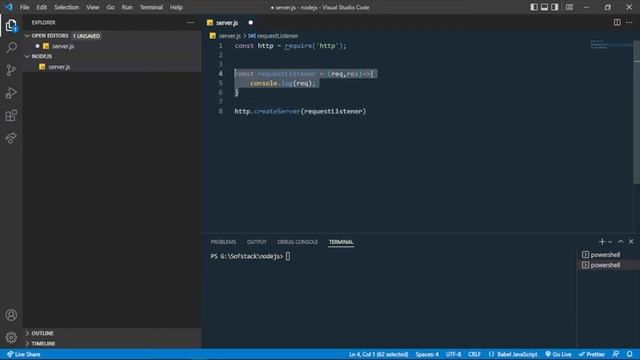
Task: Click server.js in the breadcrumb
Action: 229,36
